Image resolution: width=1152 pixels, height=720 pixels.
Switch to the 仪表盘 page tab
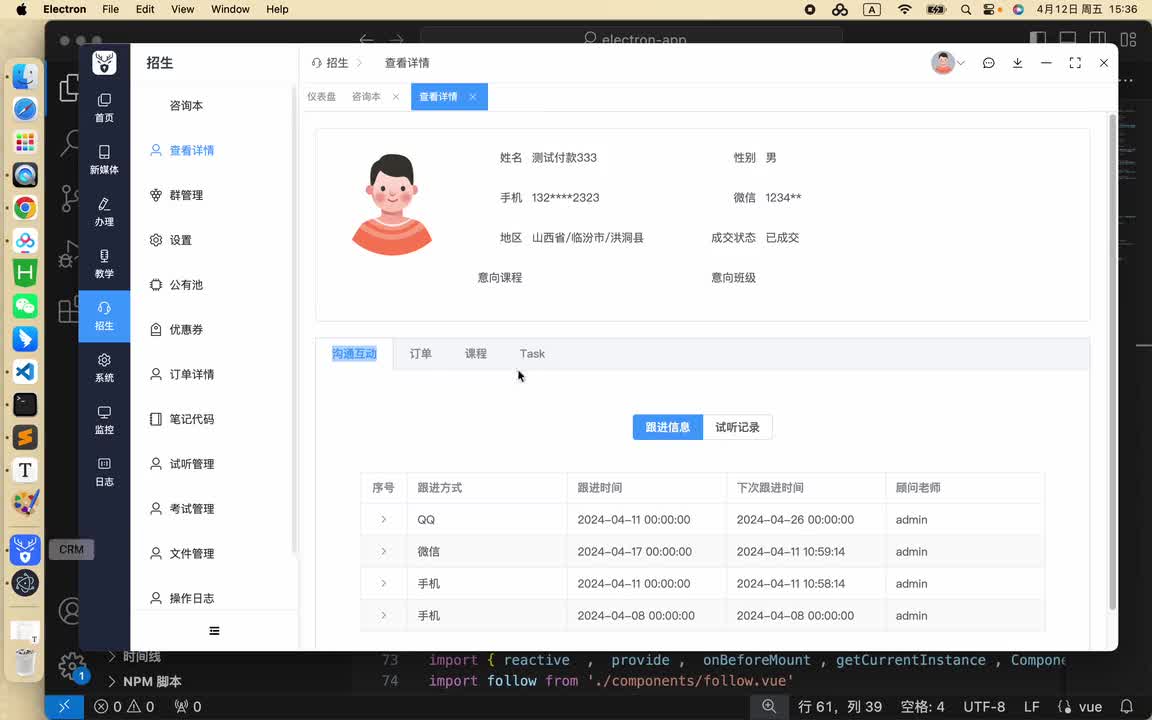pos(322,97)
